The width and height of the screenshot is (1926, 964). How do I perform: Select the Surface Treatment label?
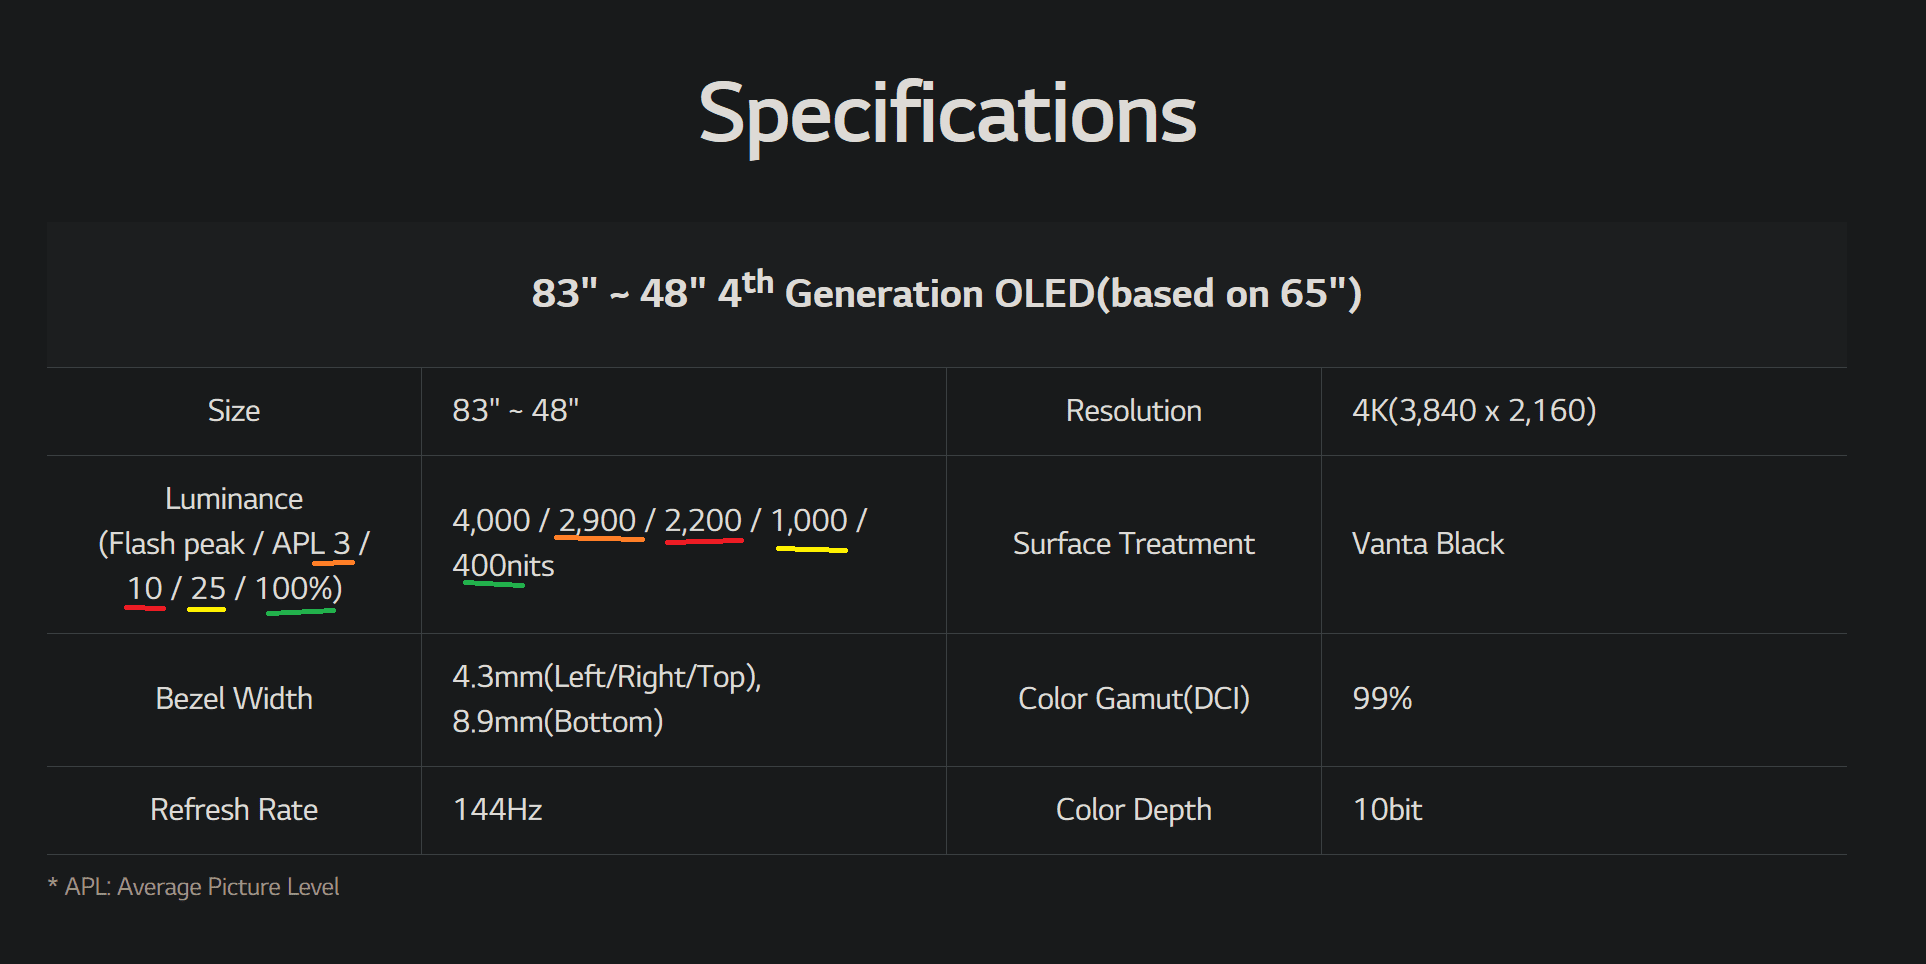pyautogui.click(x=1133, y=544)
